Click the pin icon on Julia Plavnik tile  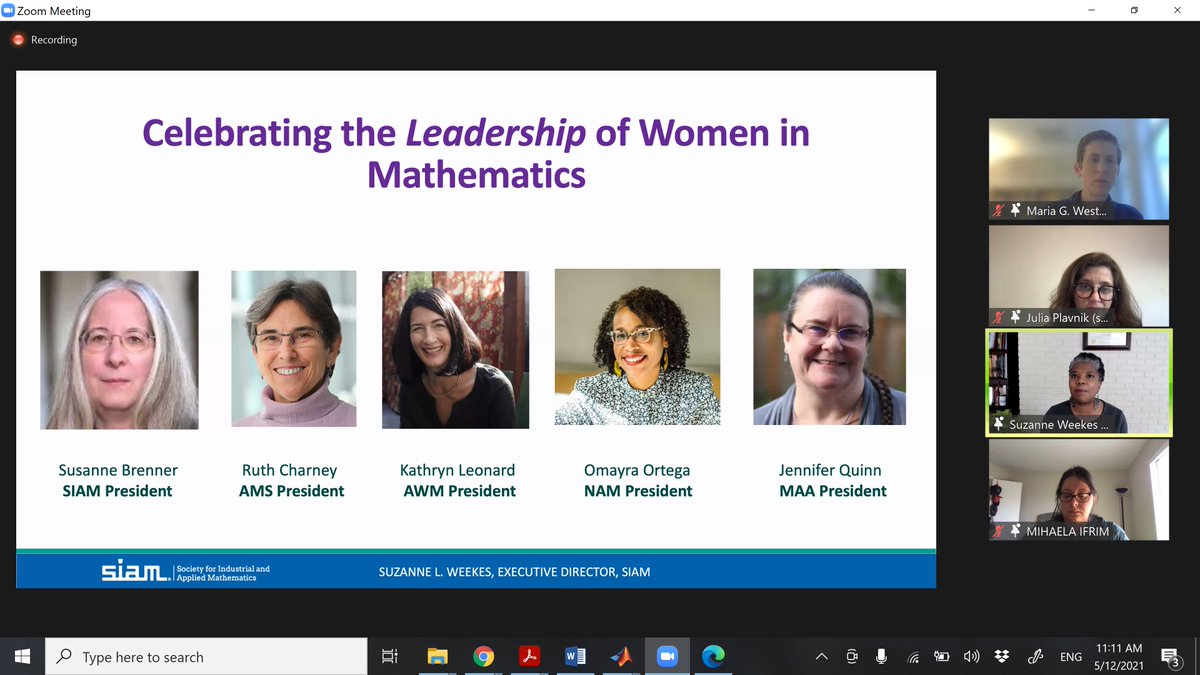(x=1015, y=318)
